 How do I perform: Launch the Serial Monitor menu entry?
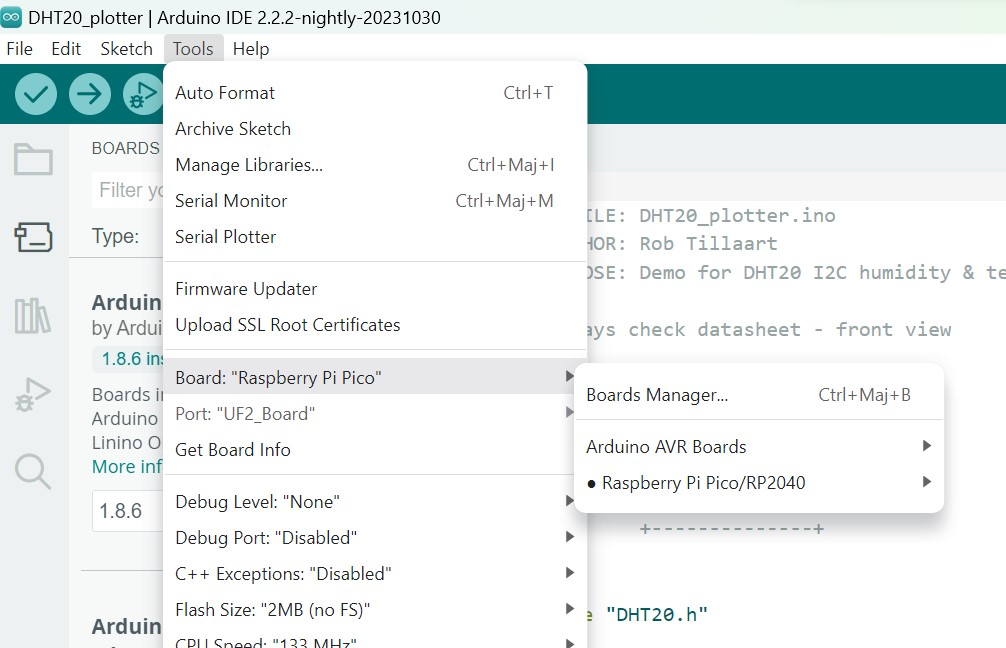[375, 201]
